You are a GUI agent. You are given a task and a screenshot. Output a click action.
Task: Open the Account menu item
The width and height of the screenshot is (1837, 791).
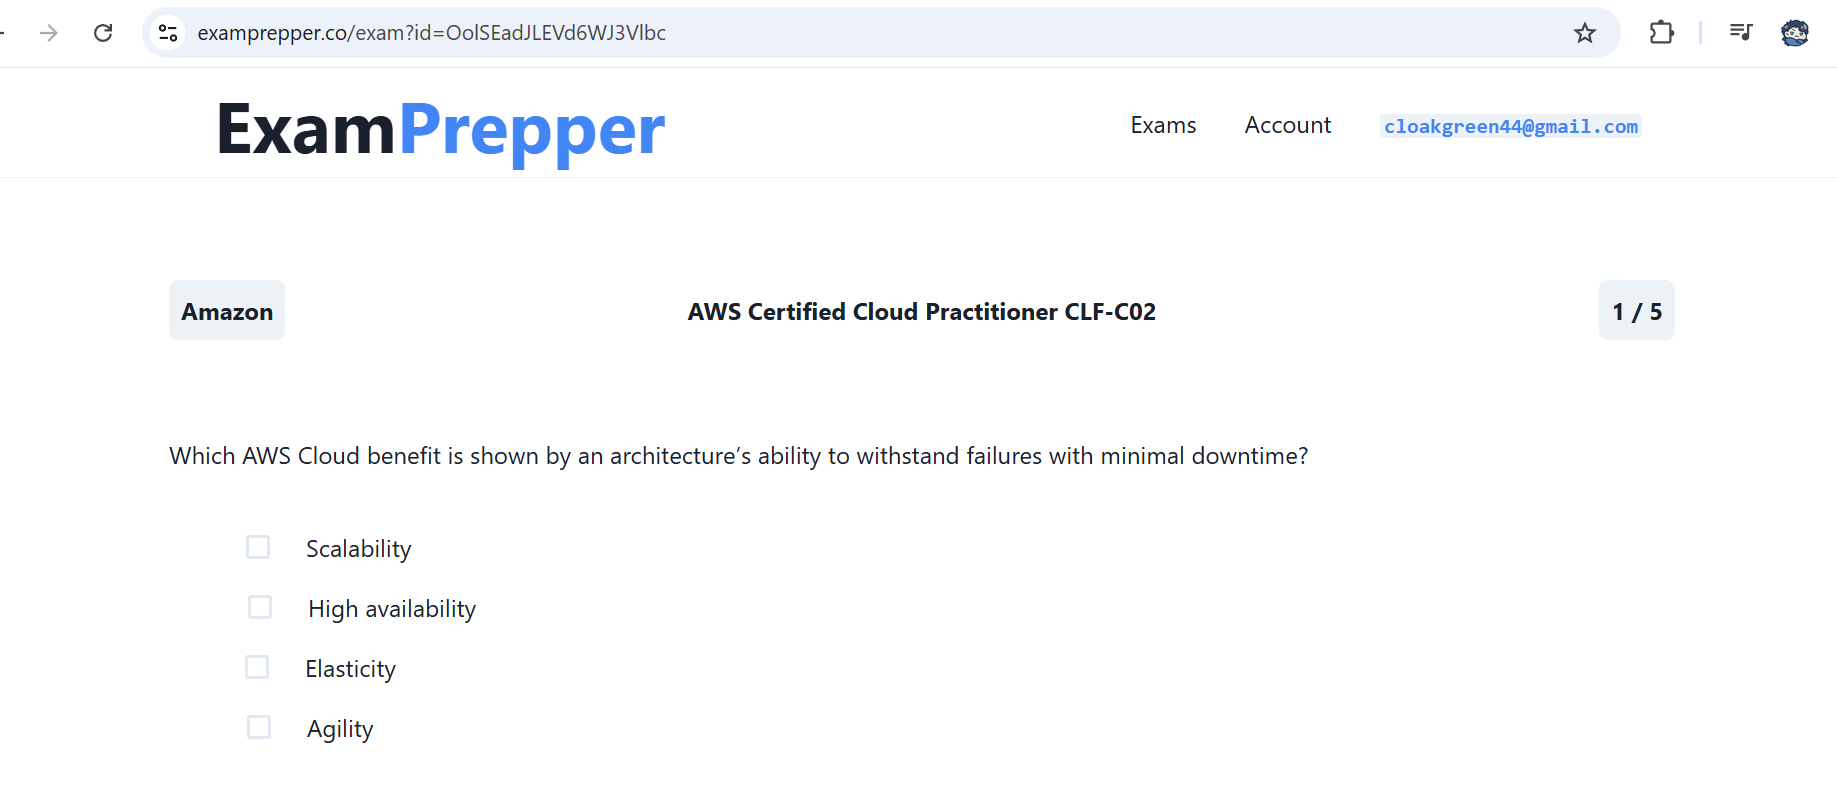pos(1288,125)
